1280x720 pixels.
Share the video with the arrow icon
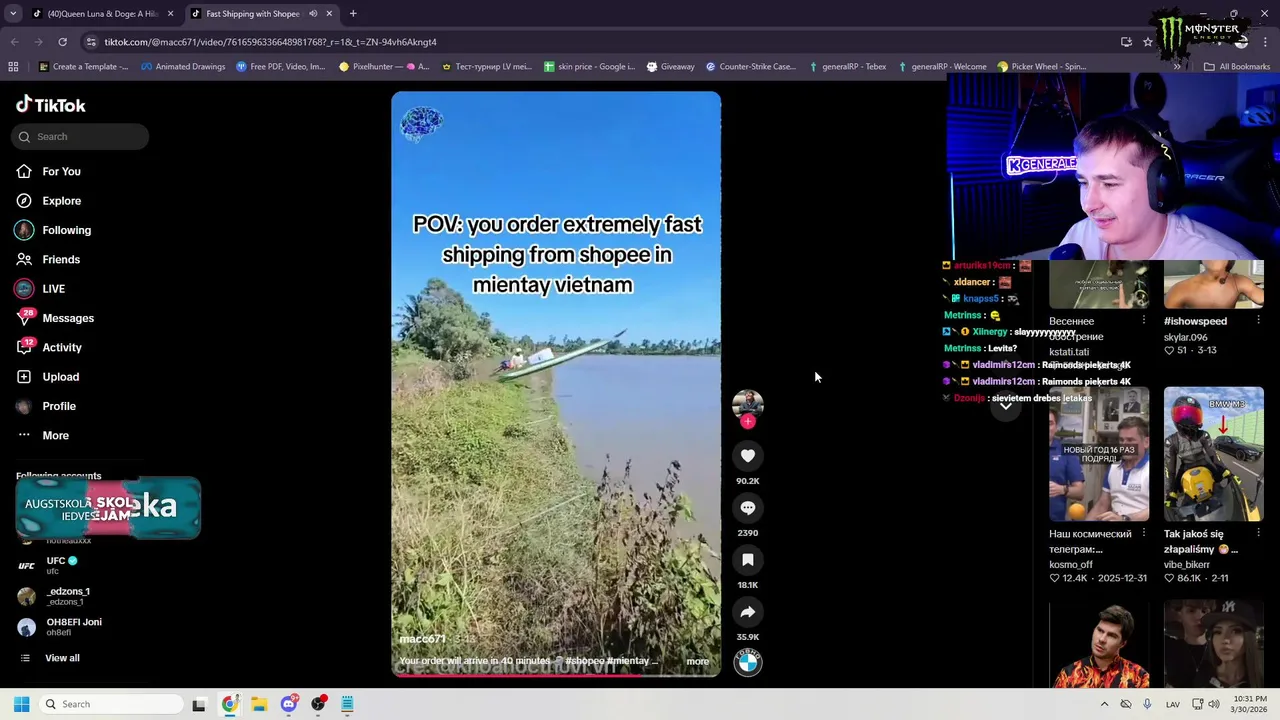pyautogui.click(x=747, y=612)
